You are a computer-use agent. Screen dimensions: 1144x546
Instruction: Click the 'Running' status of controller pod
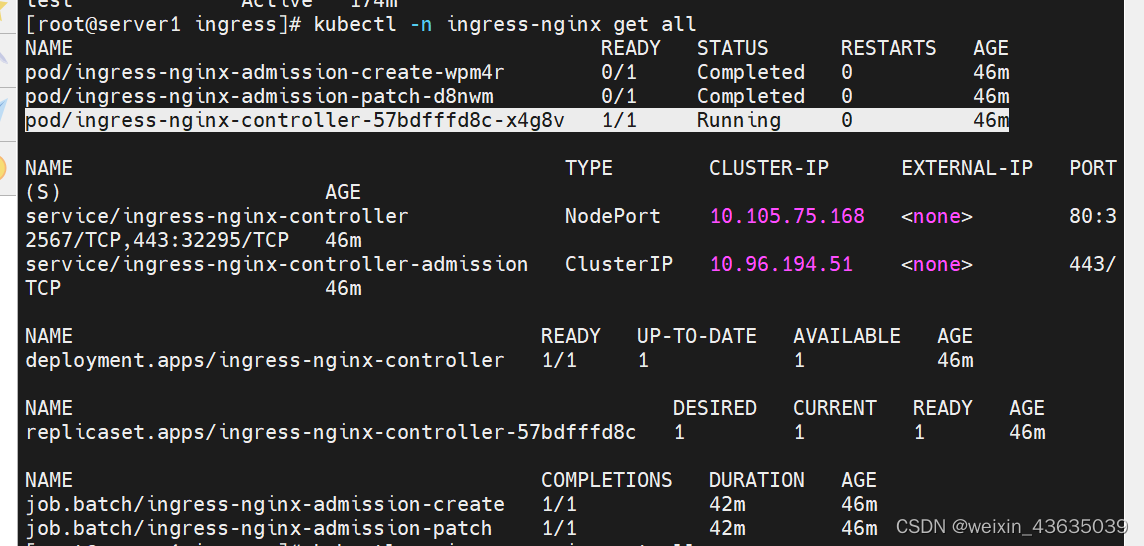[x=738, y=120]
